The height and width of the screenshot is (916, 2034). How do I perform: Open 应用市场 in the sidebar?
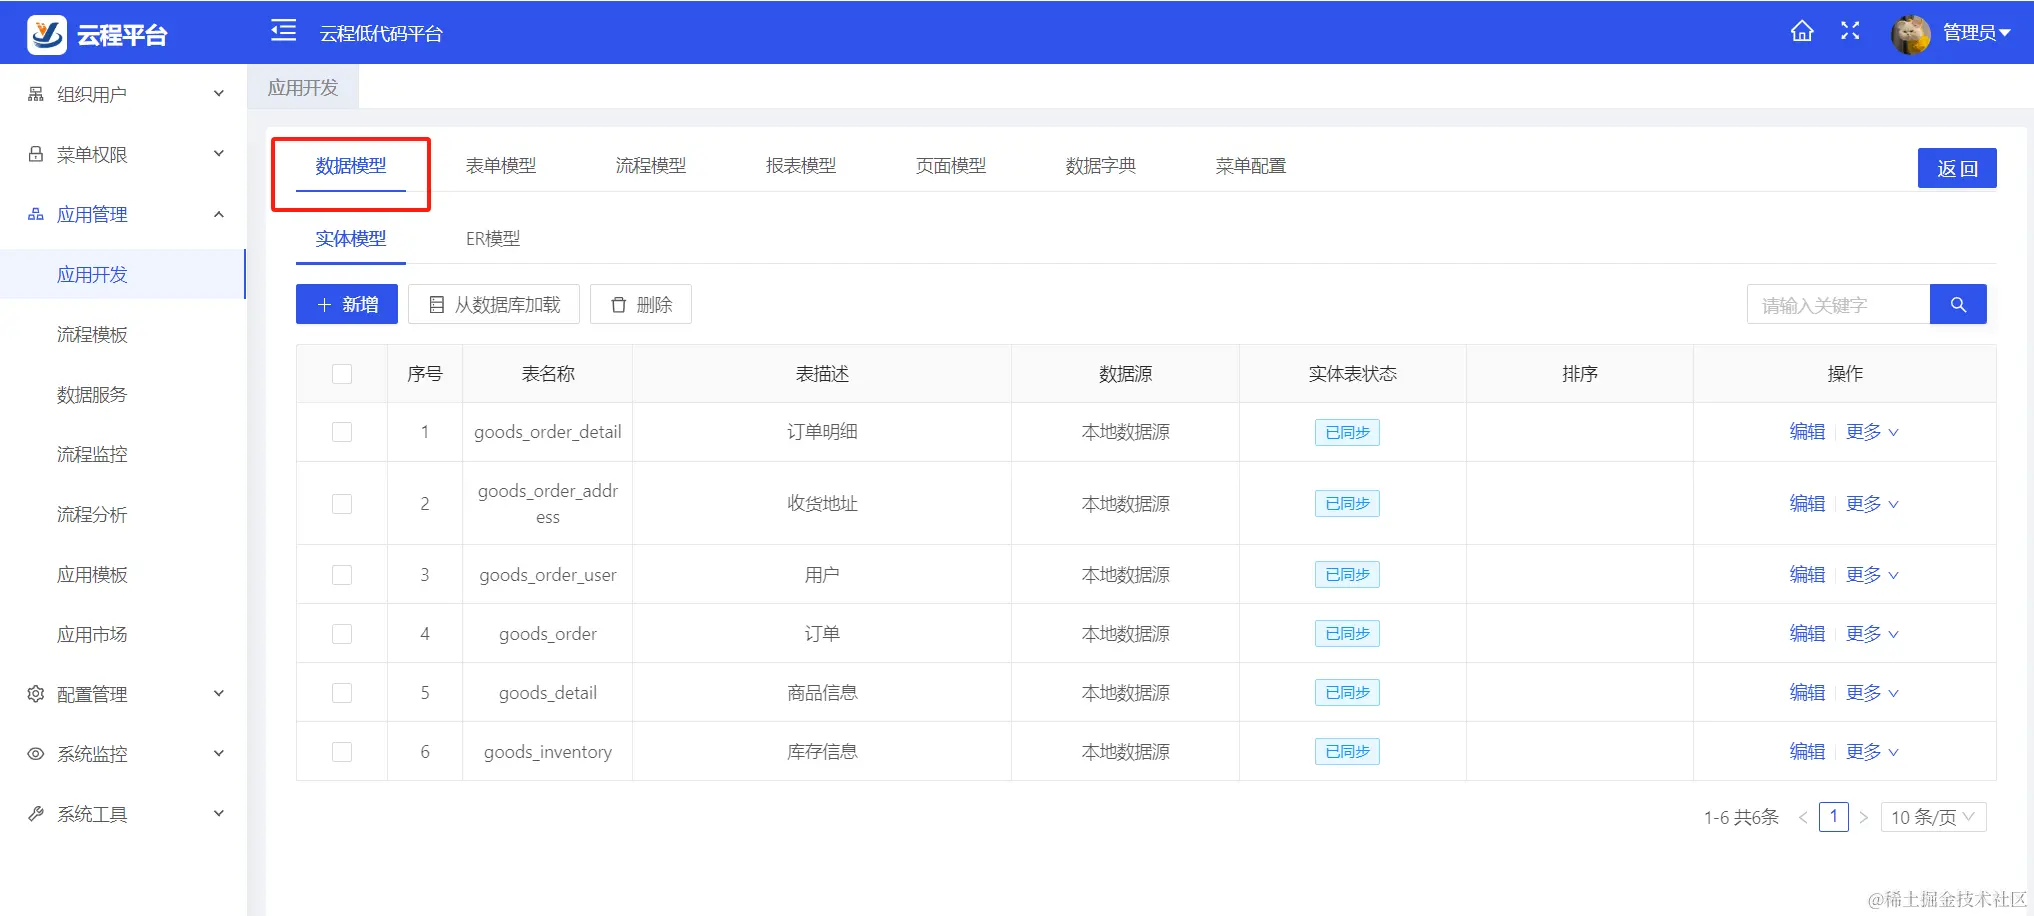click(x=92, y=635)
